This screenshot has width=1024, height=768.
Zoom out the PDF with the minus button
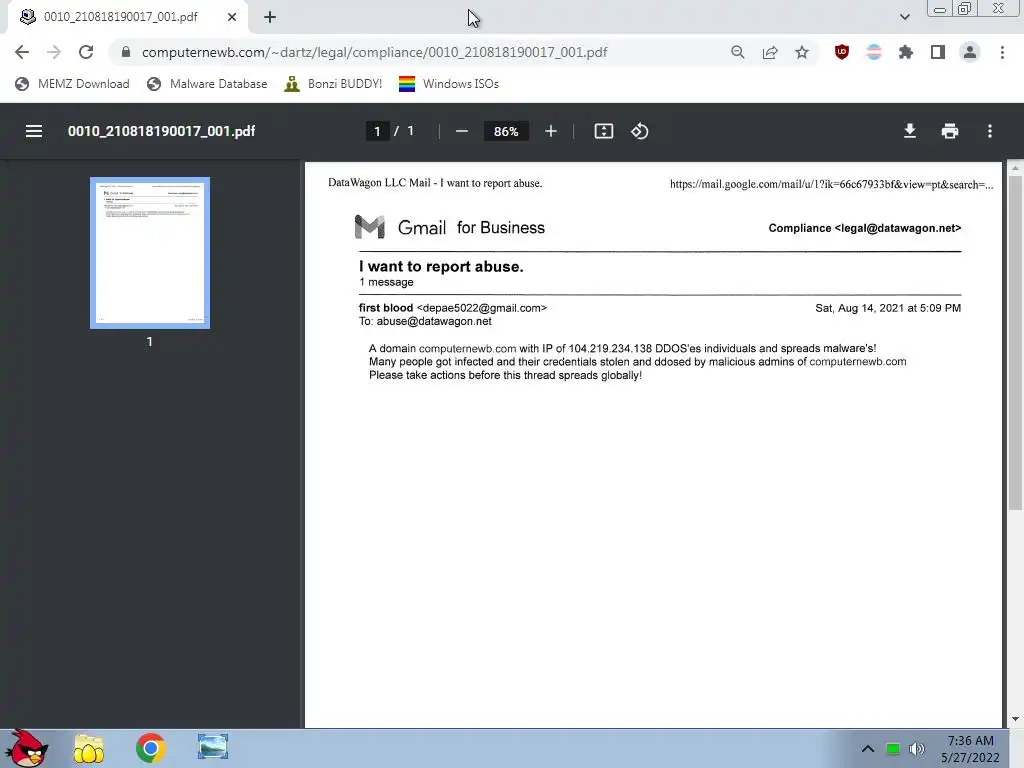point(462,131)
